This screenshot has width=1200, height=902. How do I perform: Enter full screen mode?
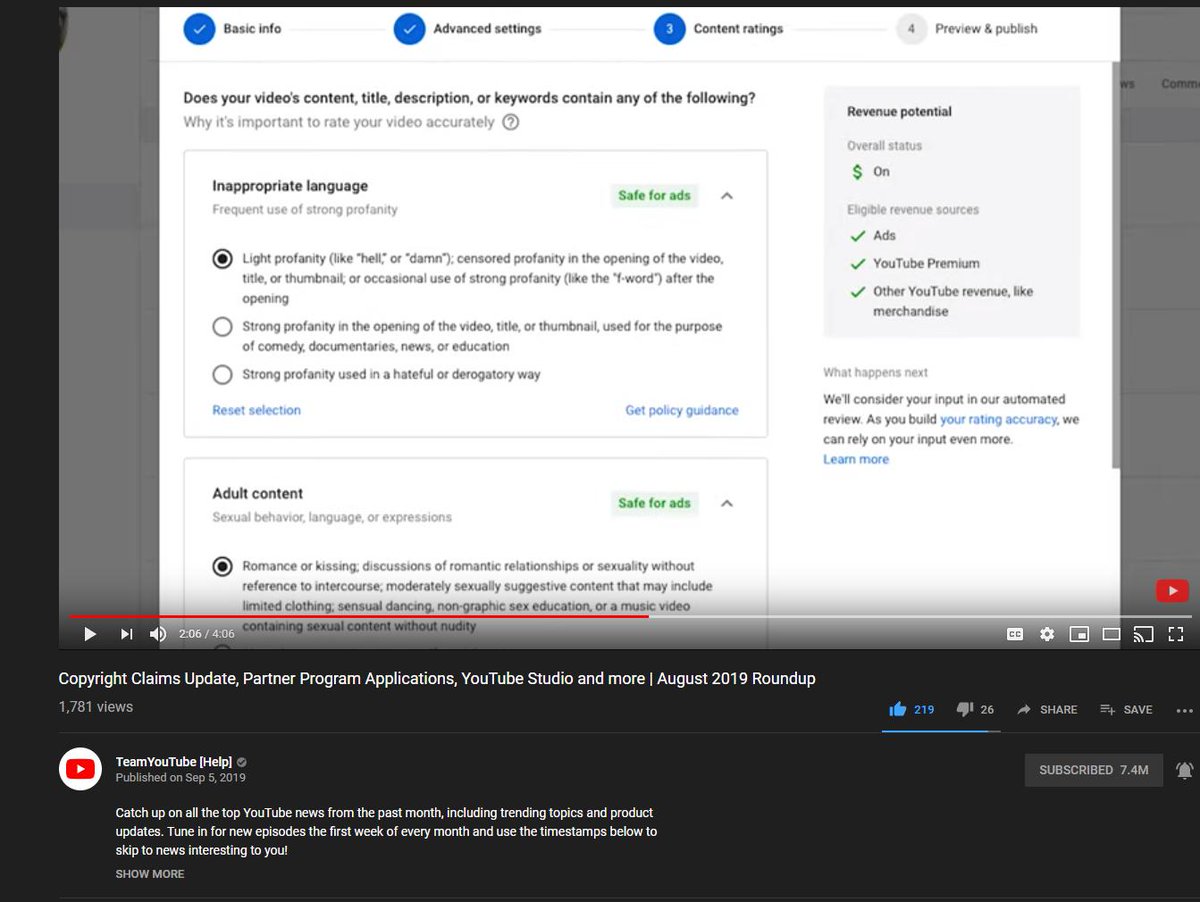pyautogui.click(x=1176, y=634)
